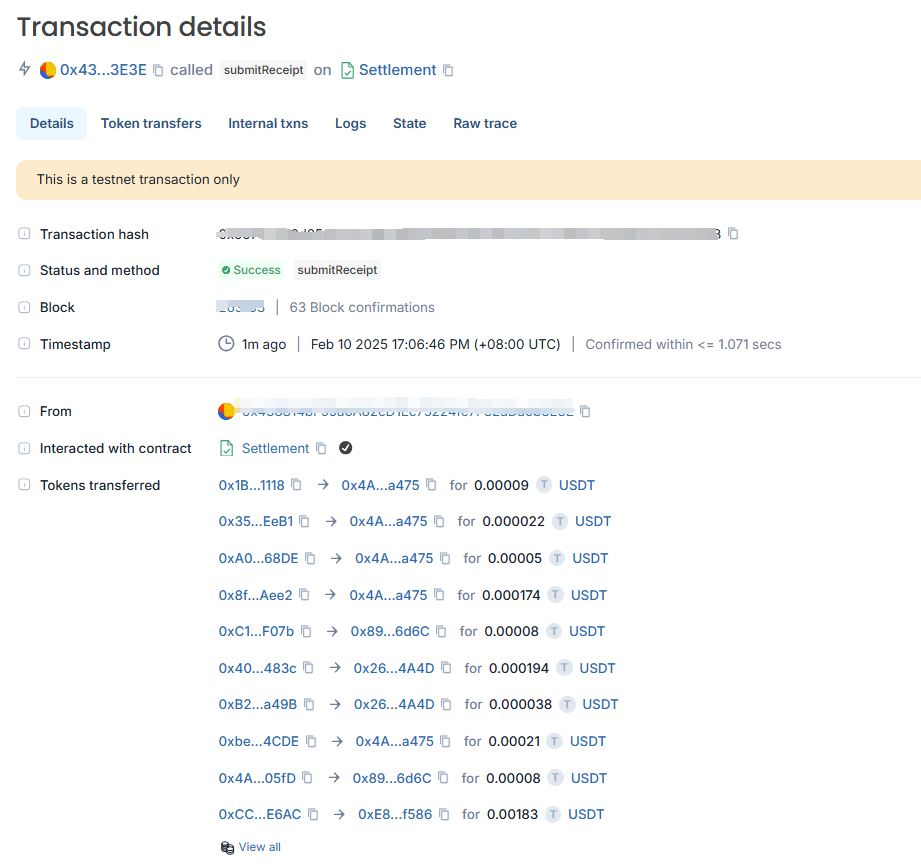921x866 pixels.
Task: Open the 0xCC...E6AC address link
Action: click(x=259, y=815)
